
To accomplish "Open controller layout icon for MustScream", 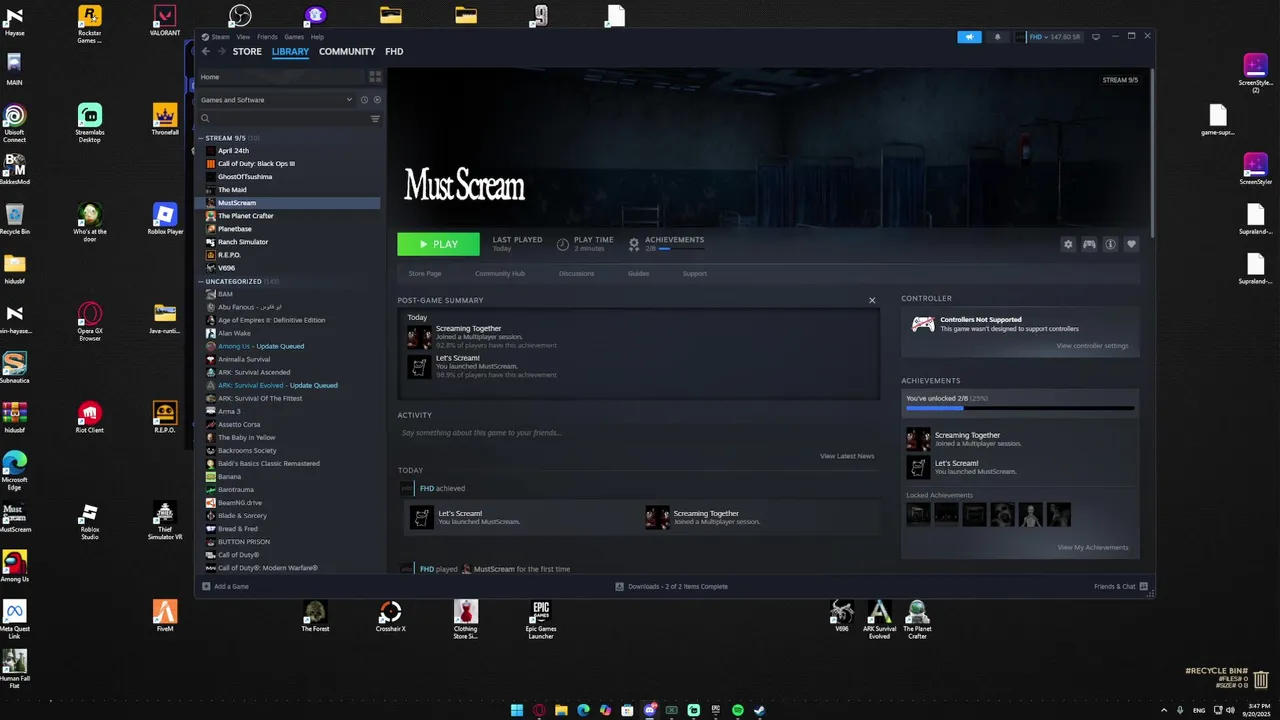I will (1089, 244).
